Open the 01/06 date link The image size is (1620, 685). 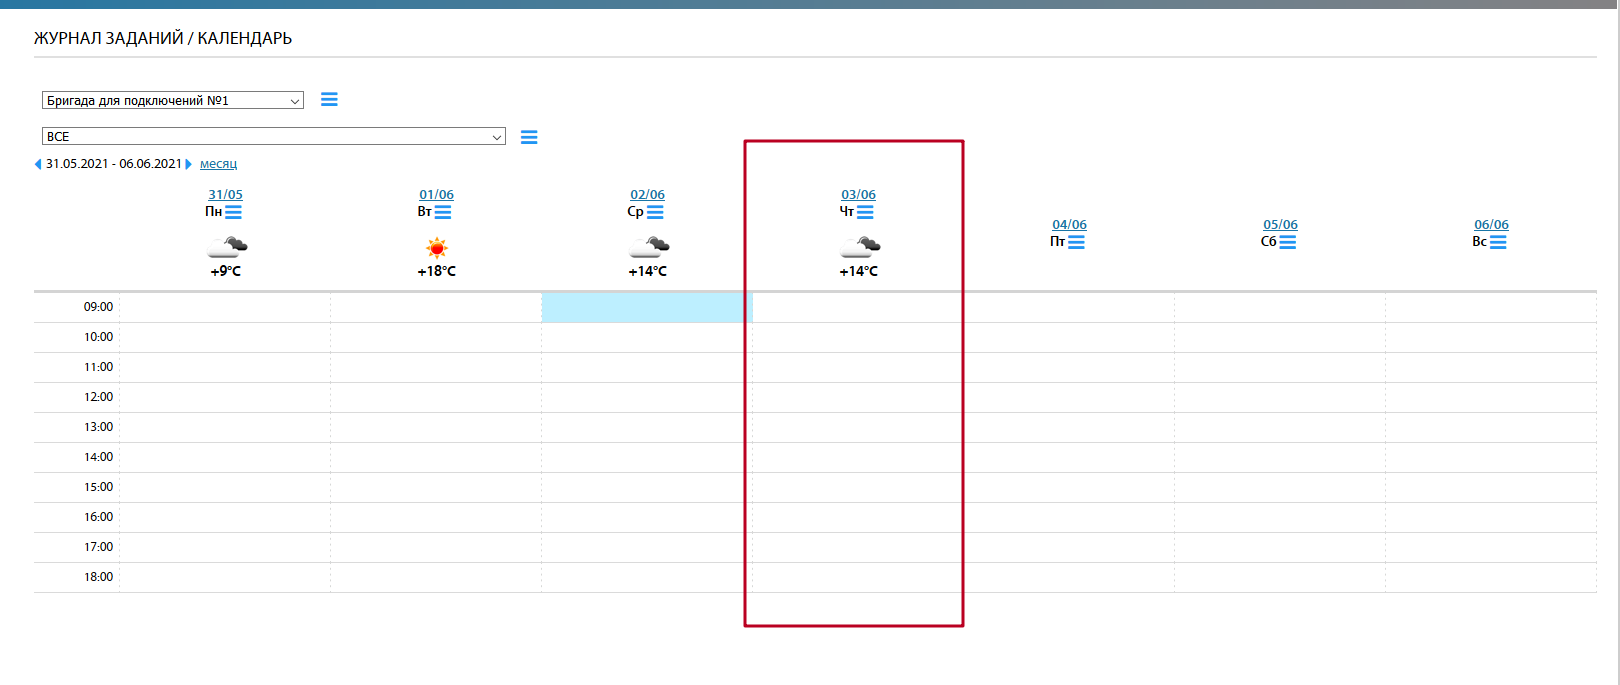(436, 195)
